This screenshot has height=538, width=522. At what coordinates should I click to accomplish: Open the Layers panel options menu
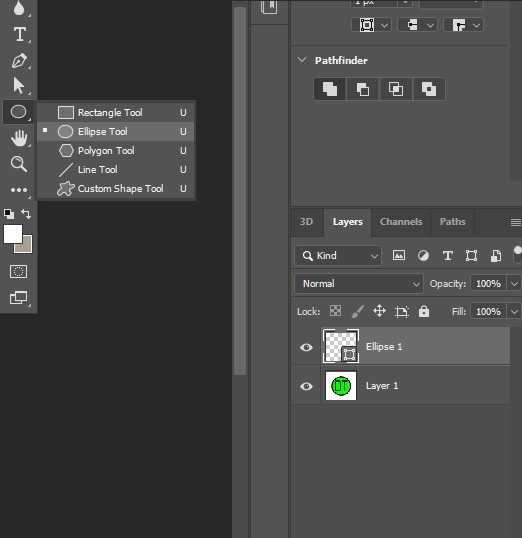click(515, 223)
